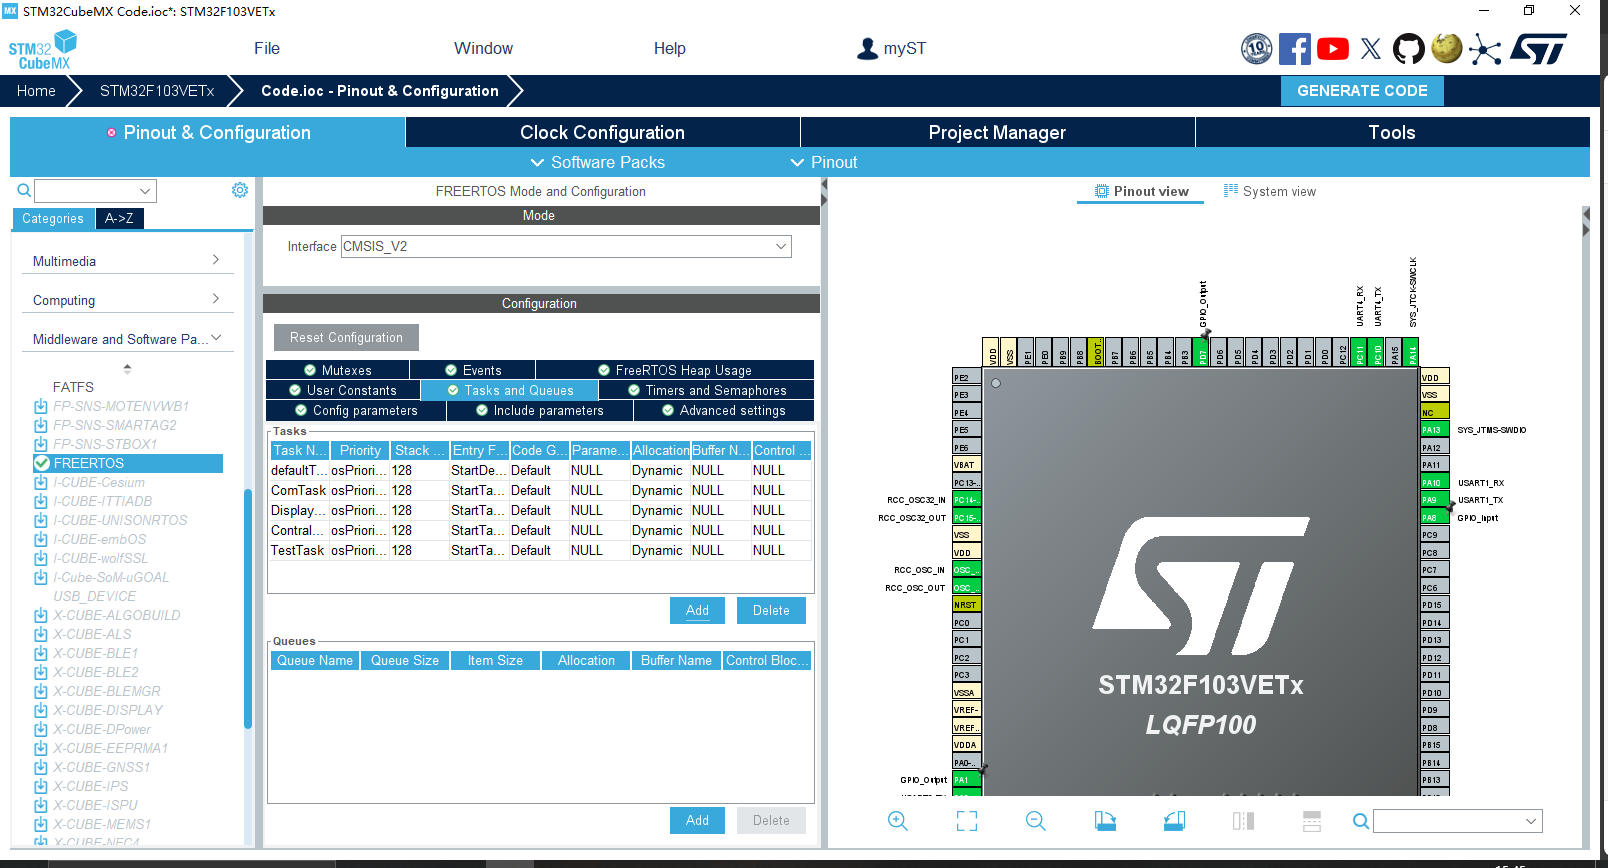Screen dimensions: 1608x868
Task: Open the pin search combo box in the pinout toolbar
Action: click(1458, 821)
